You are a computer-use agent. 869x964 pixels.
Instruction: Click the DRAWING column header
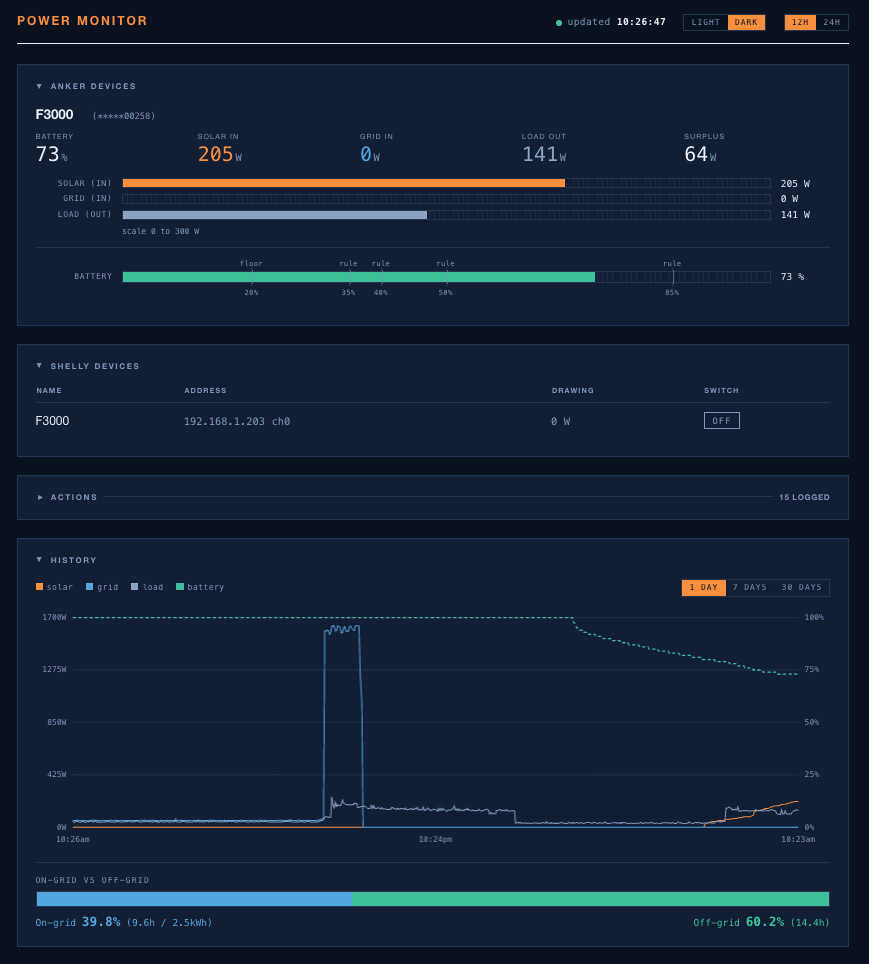[x=573, y=390]
